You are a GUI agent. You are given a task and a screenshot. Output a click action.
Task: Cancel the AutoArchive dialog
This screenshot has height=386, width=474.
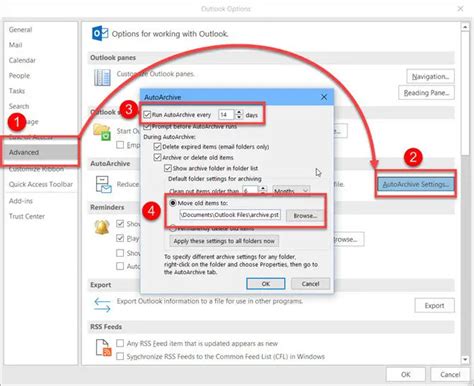coord(310,284)
